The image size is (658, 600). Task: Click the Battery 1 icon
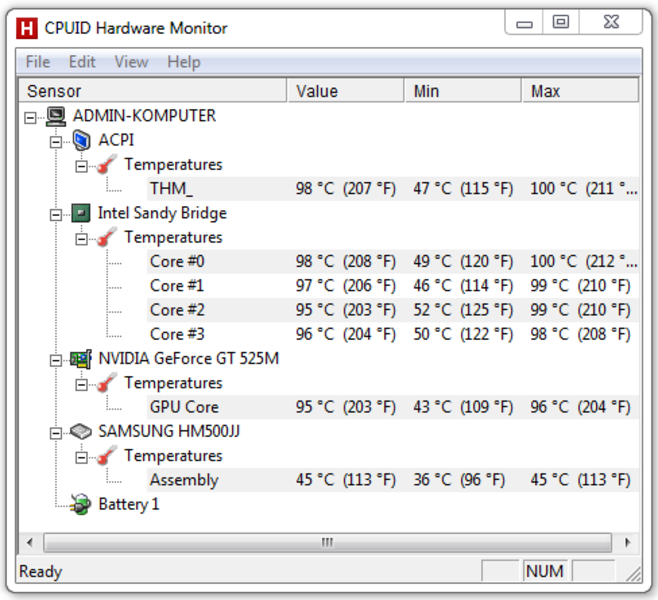tap(81, 504)
